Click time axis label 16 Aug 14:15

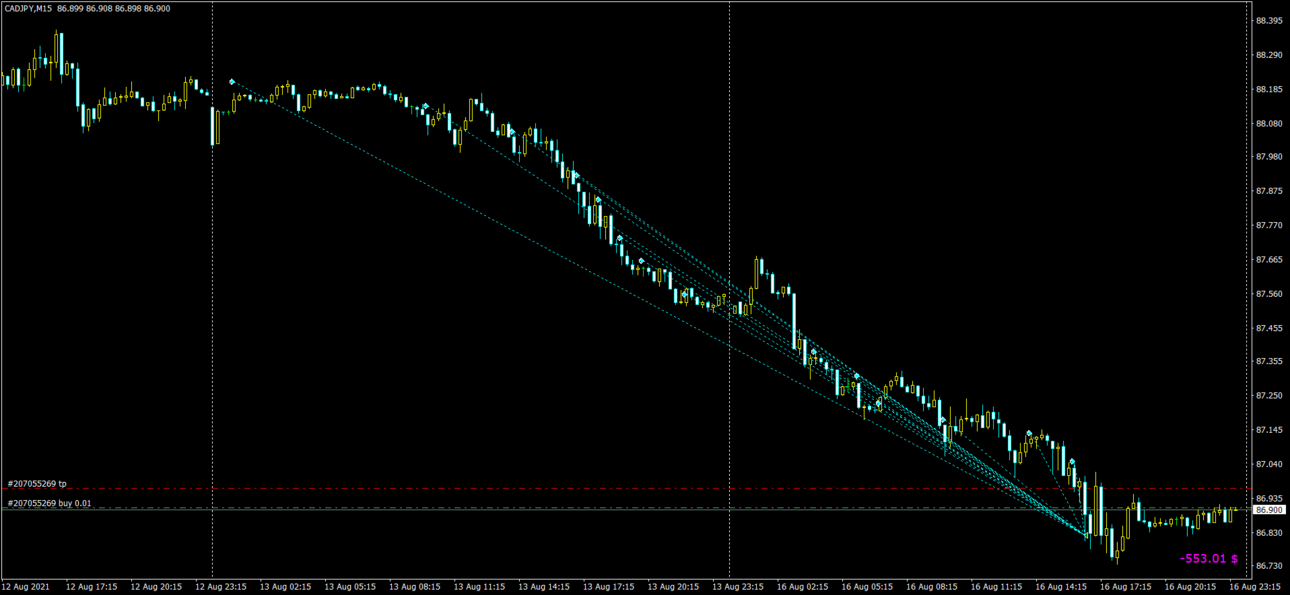(1060, 586)
